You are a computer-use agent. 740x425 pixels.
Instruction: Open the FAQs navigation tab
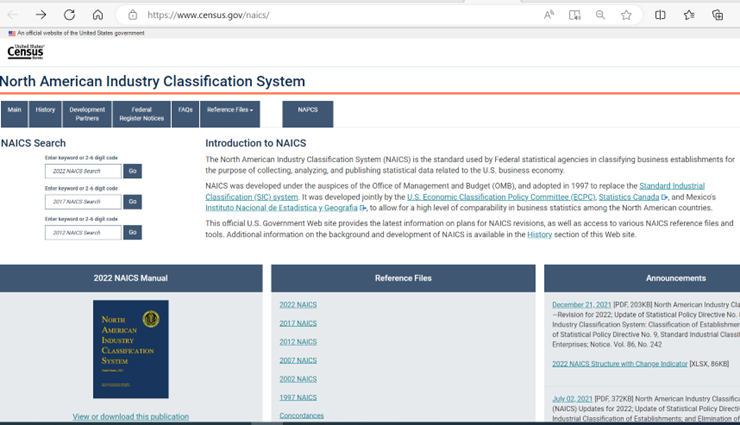185,114
